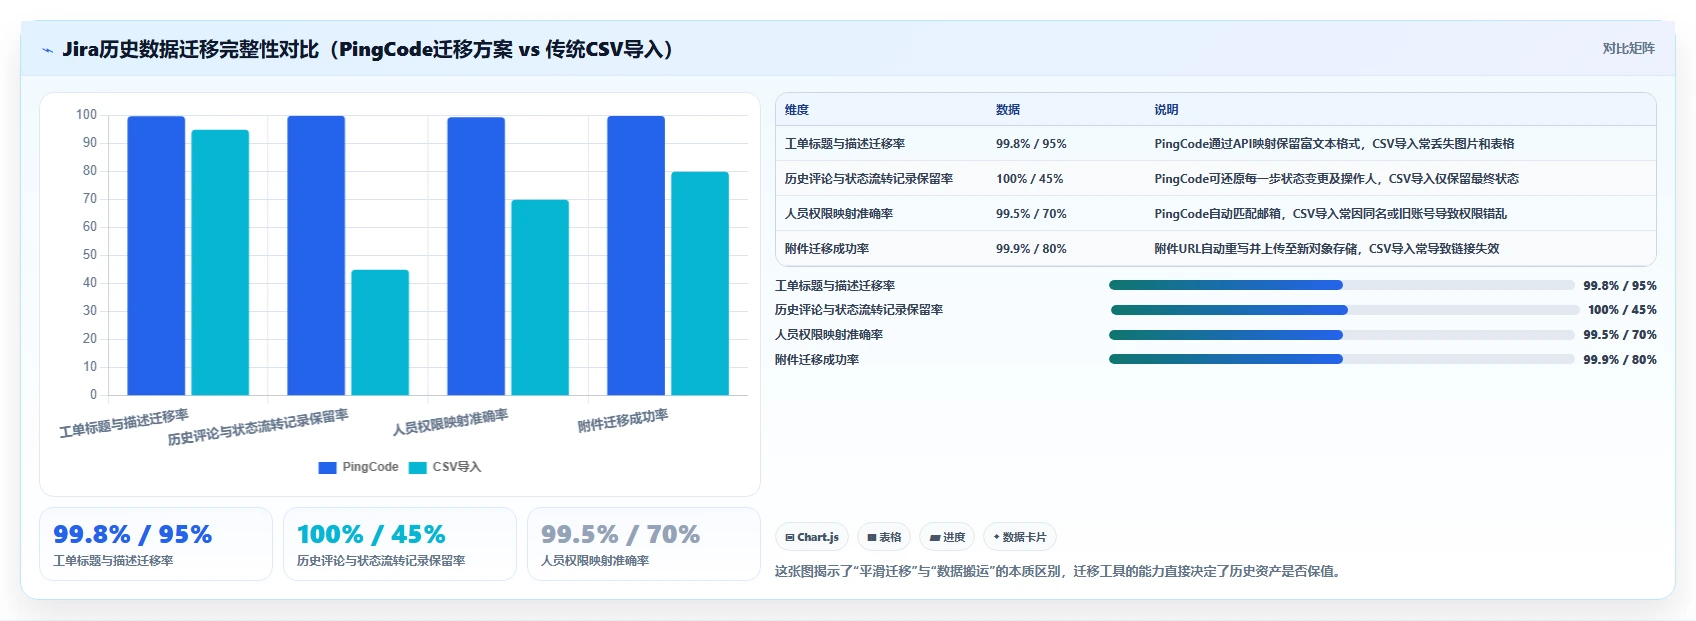This screenshot has width=1696, height=621.
Task: Open the large 100% / 45% stat card
Action: tap(400, 544)
